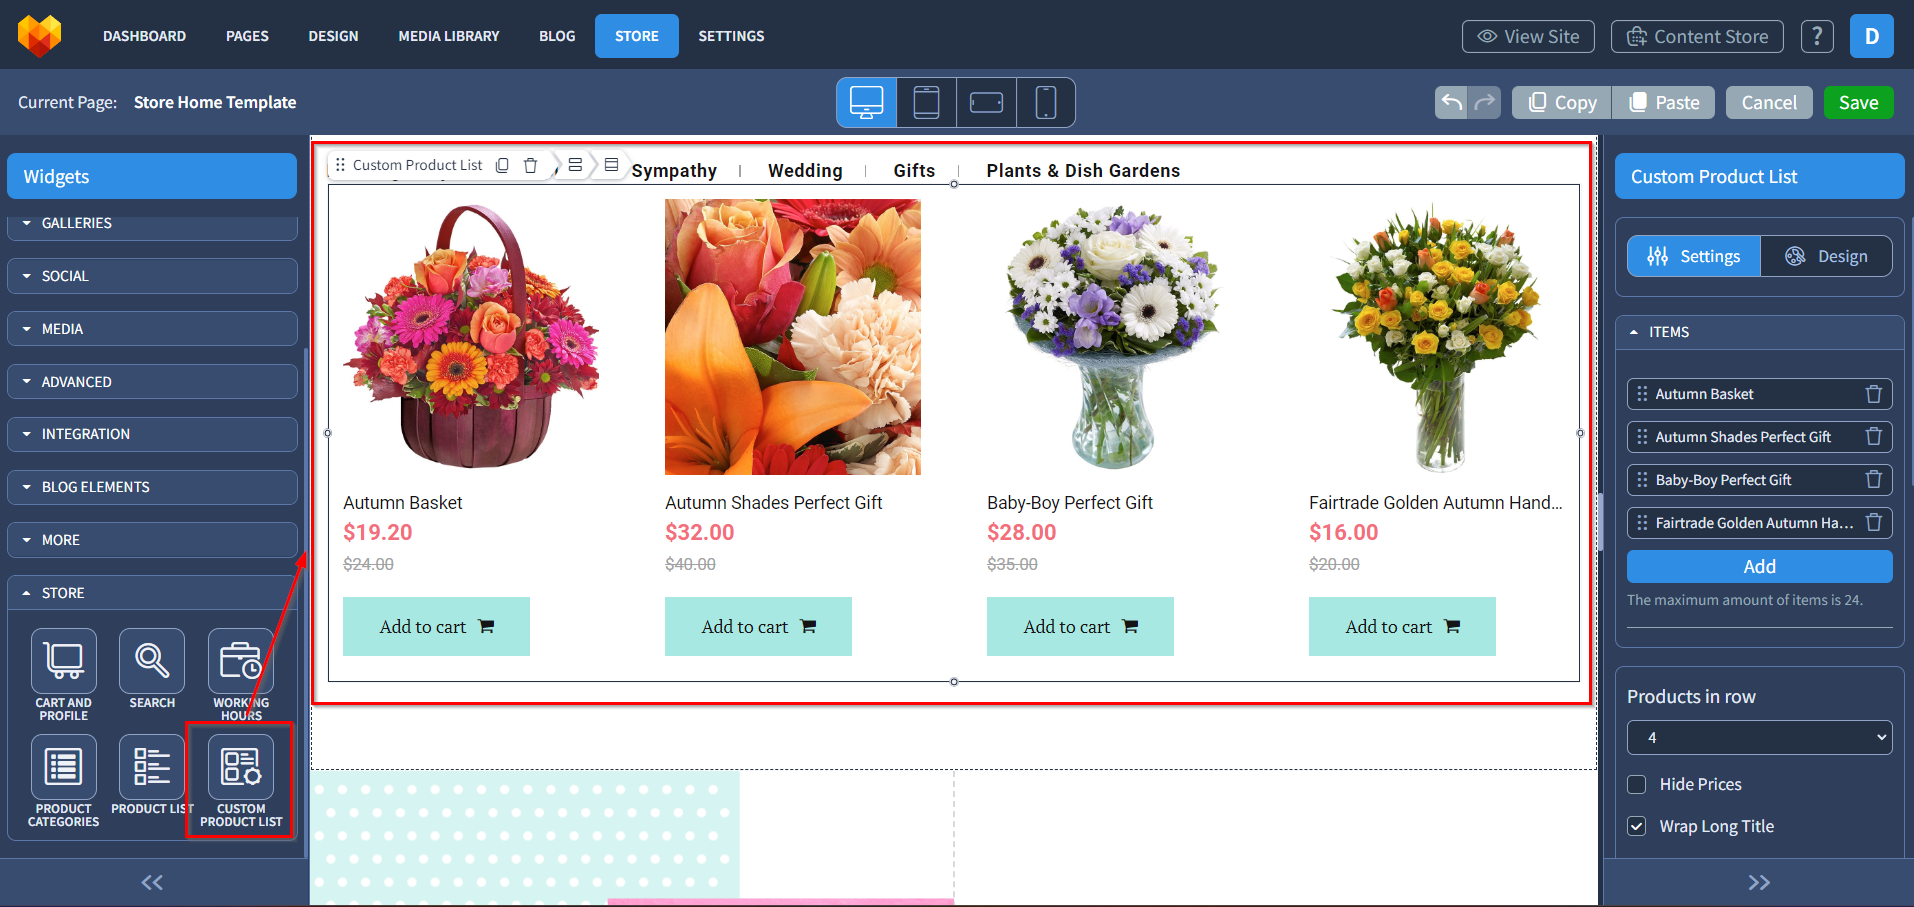Viewport: 1914px width, 907px height.
Task: Switch to the Design tab in panel
Action: pos(1826,256)
